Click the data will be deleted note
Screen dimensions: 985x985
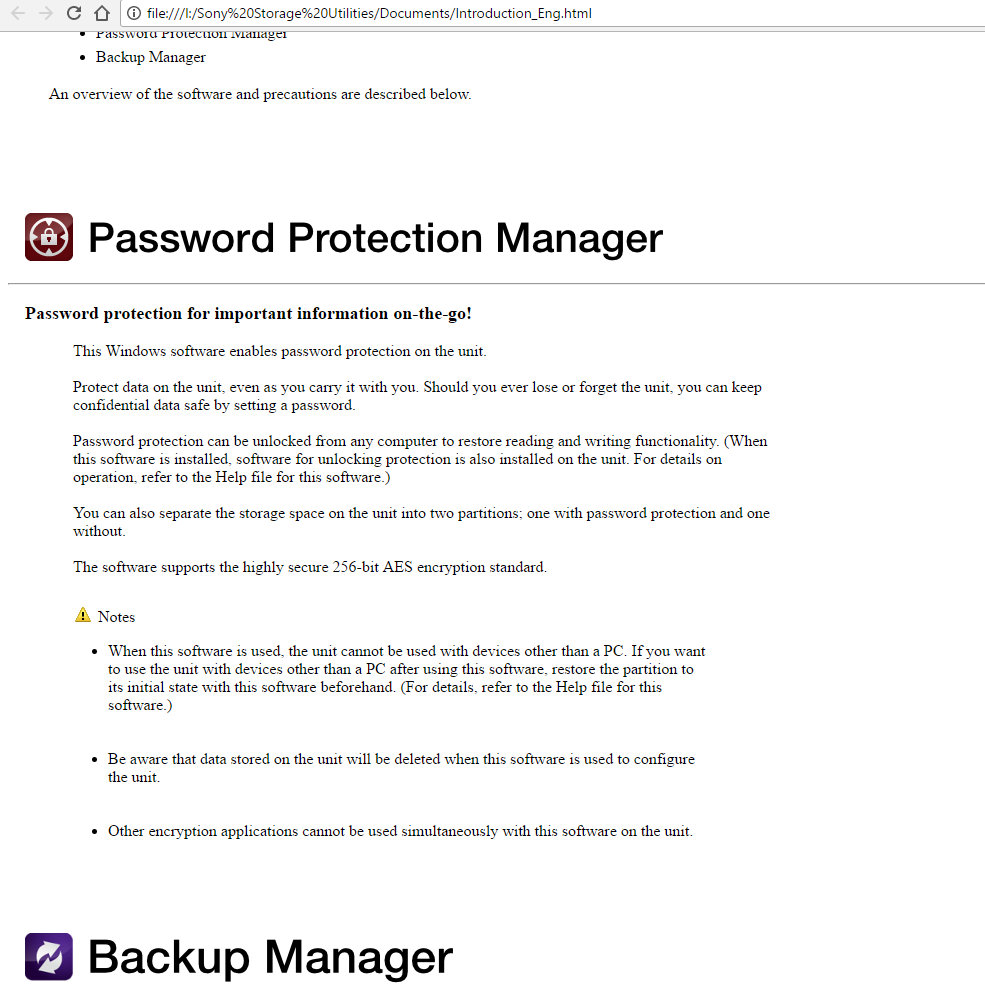point(401,768)
